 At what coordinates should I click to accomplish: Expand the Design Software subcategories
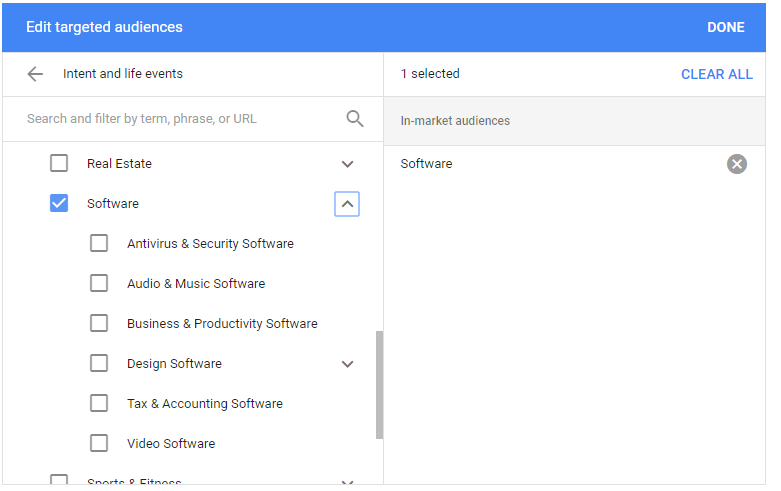pyautogui.click(x=347, y=364)
